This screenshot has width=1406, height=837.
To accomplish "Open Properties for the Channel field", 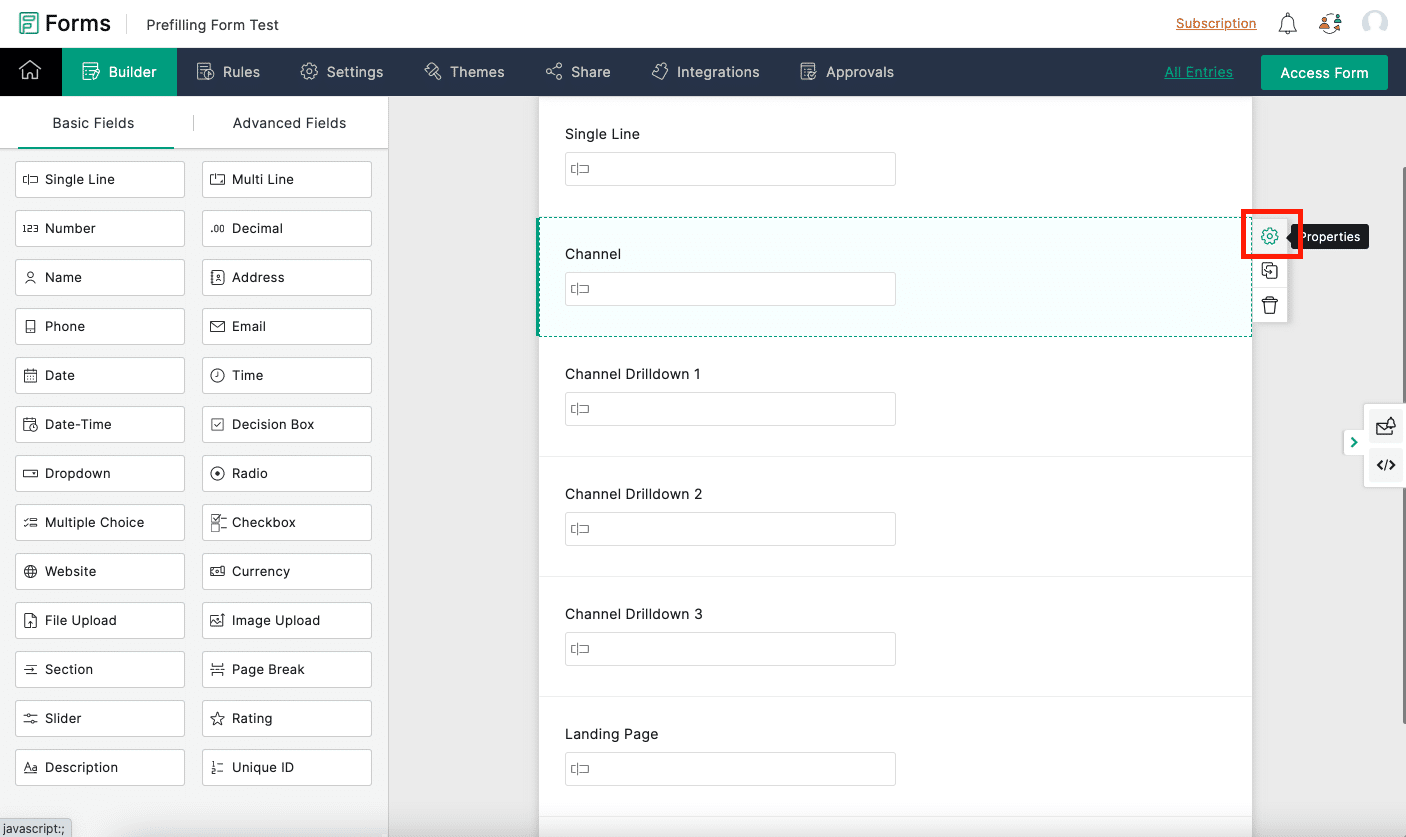I will [1270, 235].
